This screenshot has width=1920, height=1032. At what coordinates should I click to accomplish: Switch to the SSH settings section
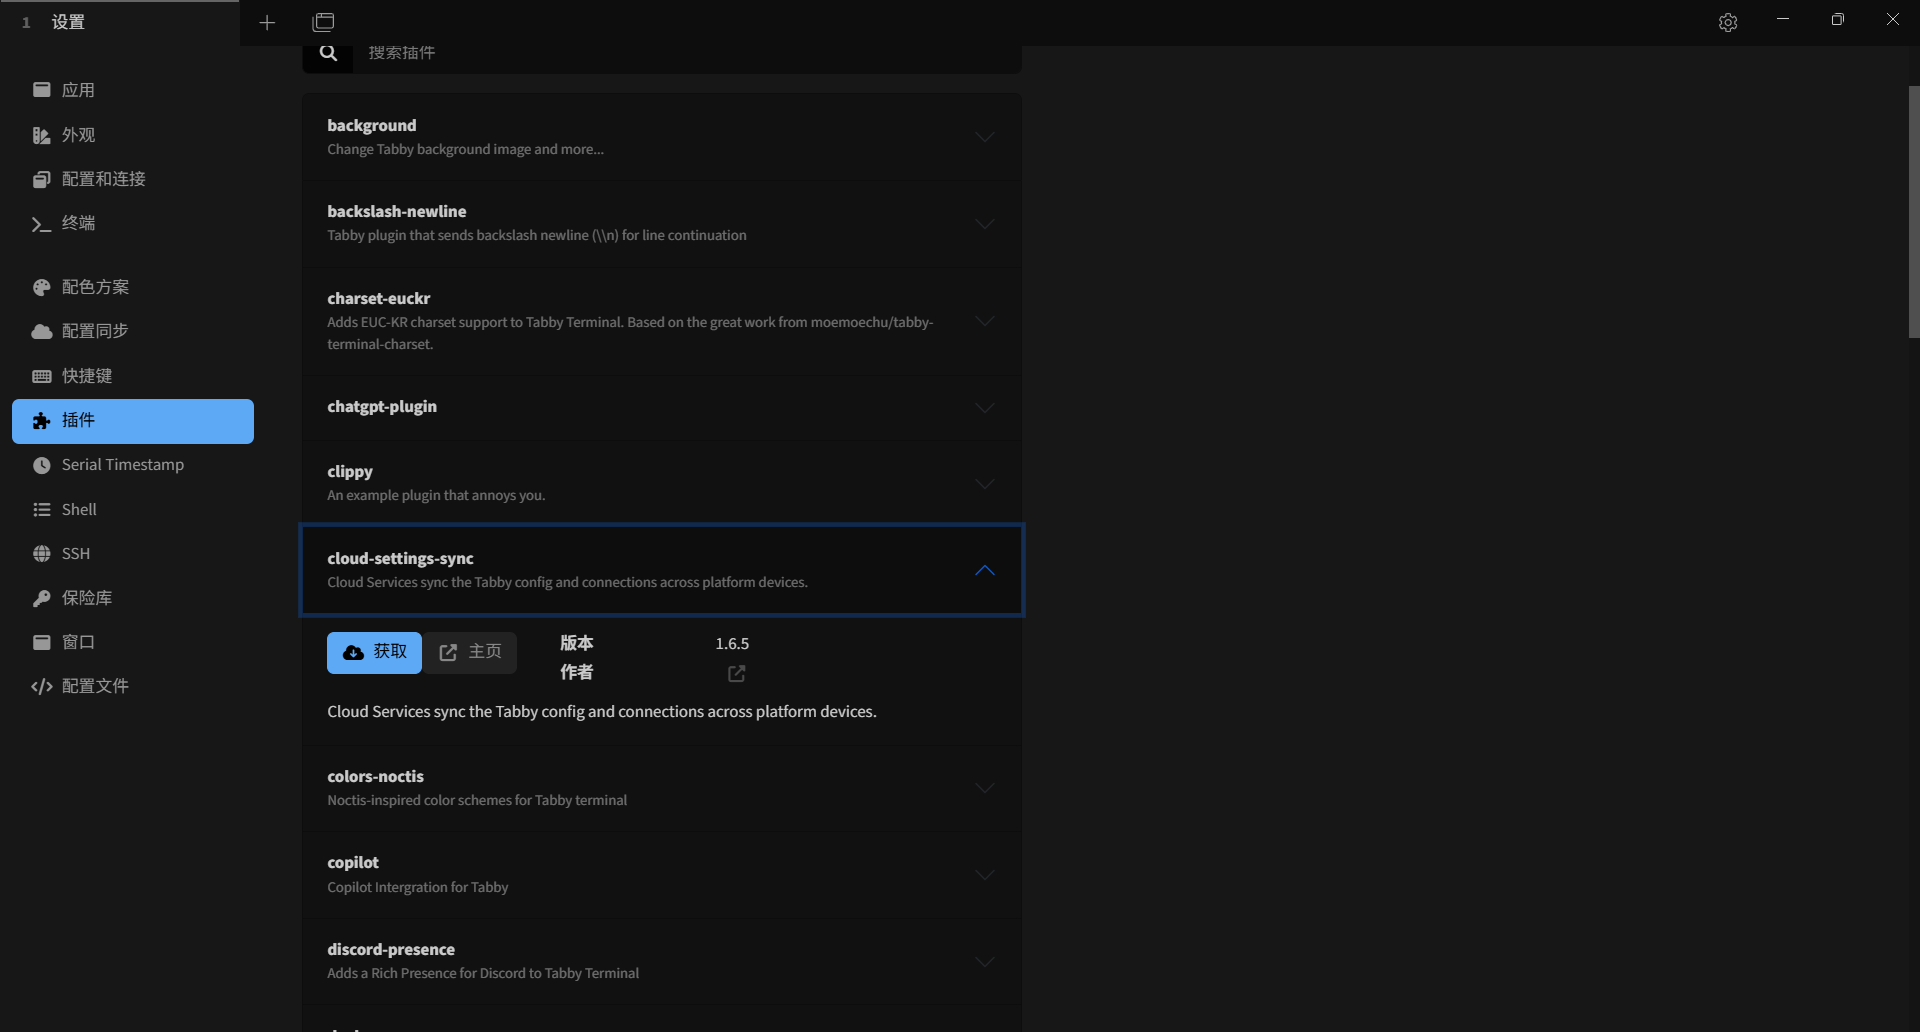pyautogui.click(x=75, y=554)
